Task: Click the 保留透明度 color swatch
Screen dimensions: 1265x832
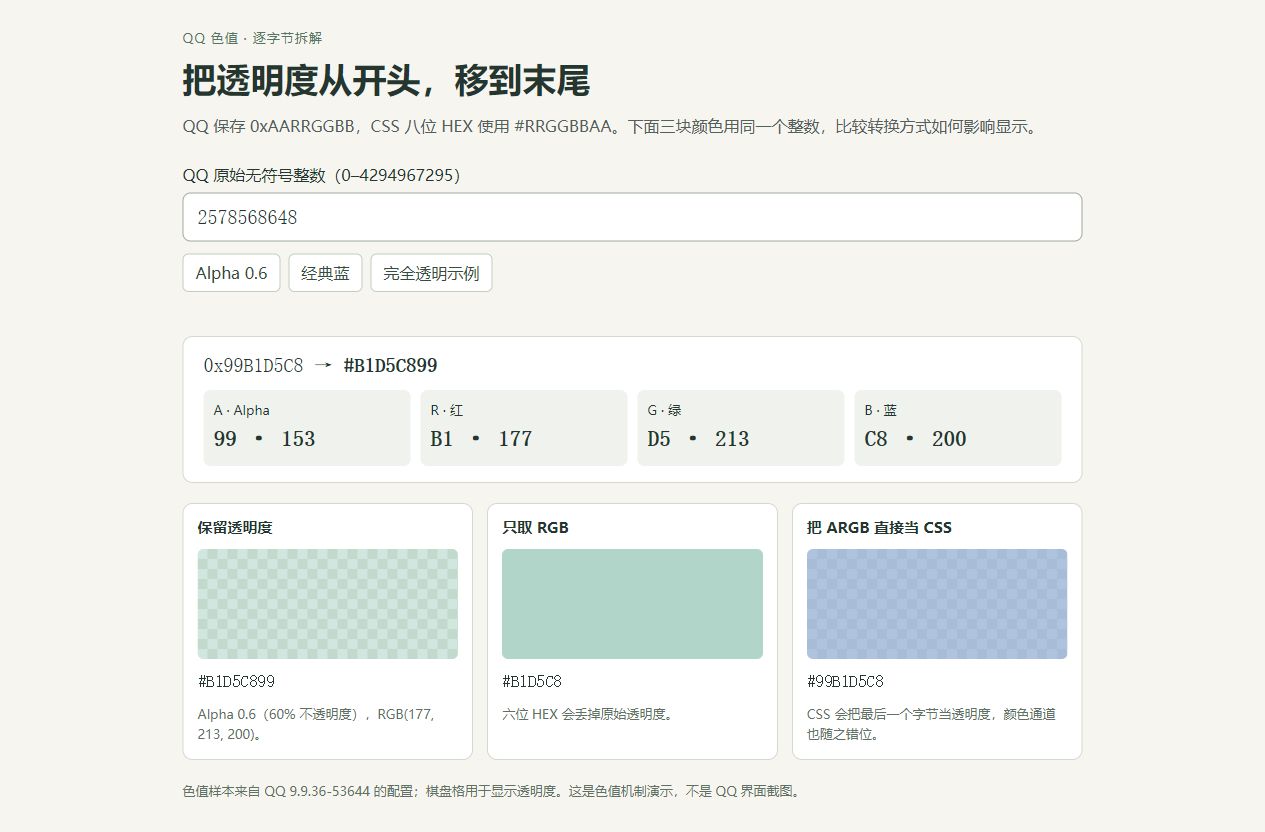Action: (328, 604)
